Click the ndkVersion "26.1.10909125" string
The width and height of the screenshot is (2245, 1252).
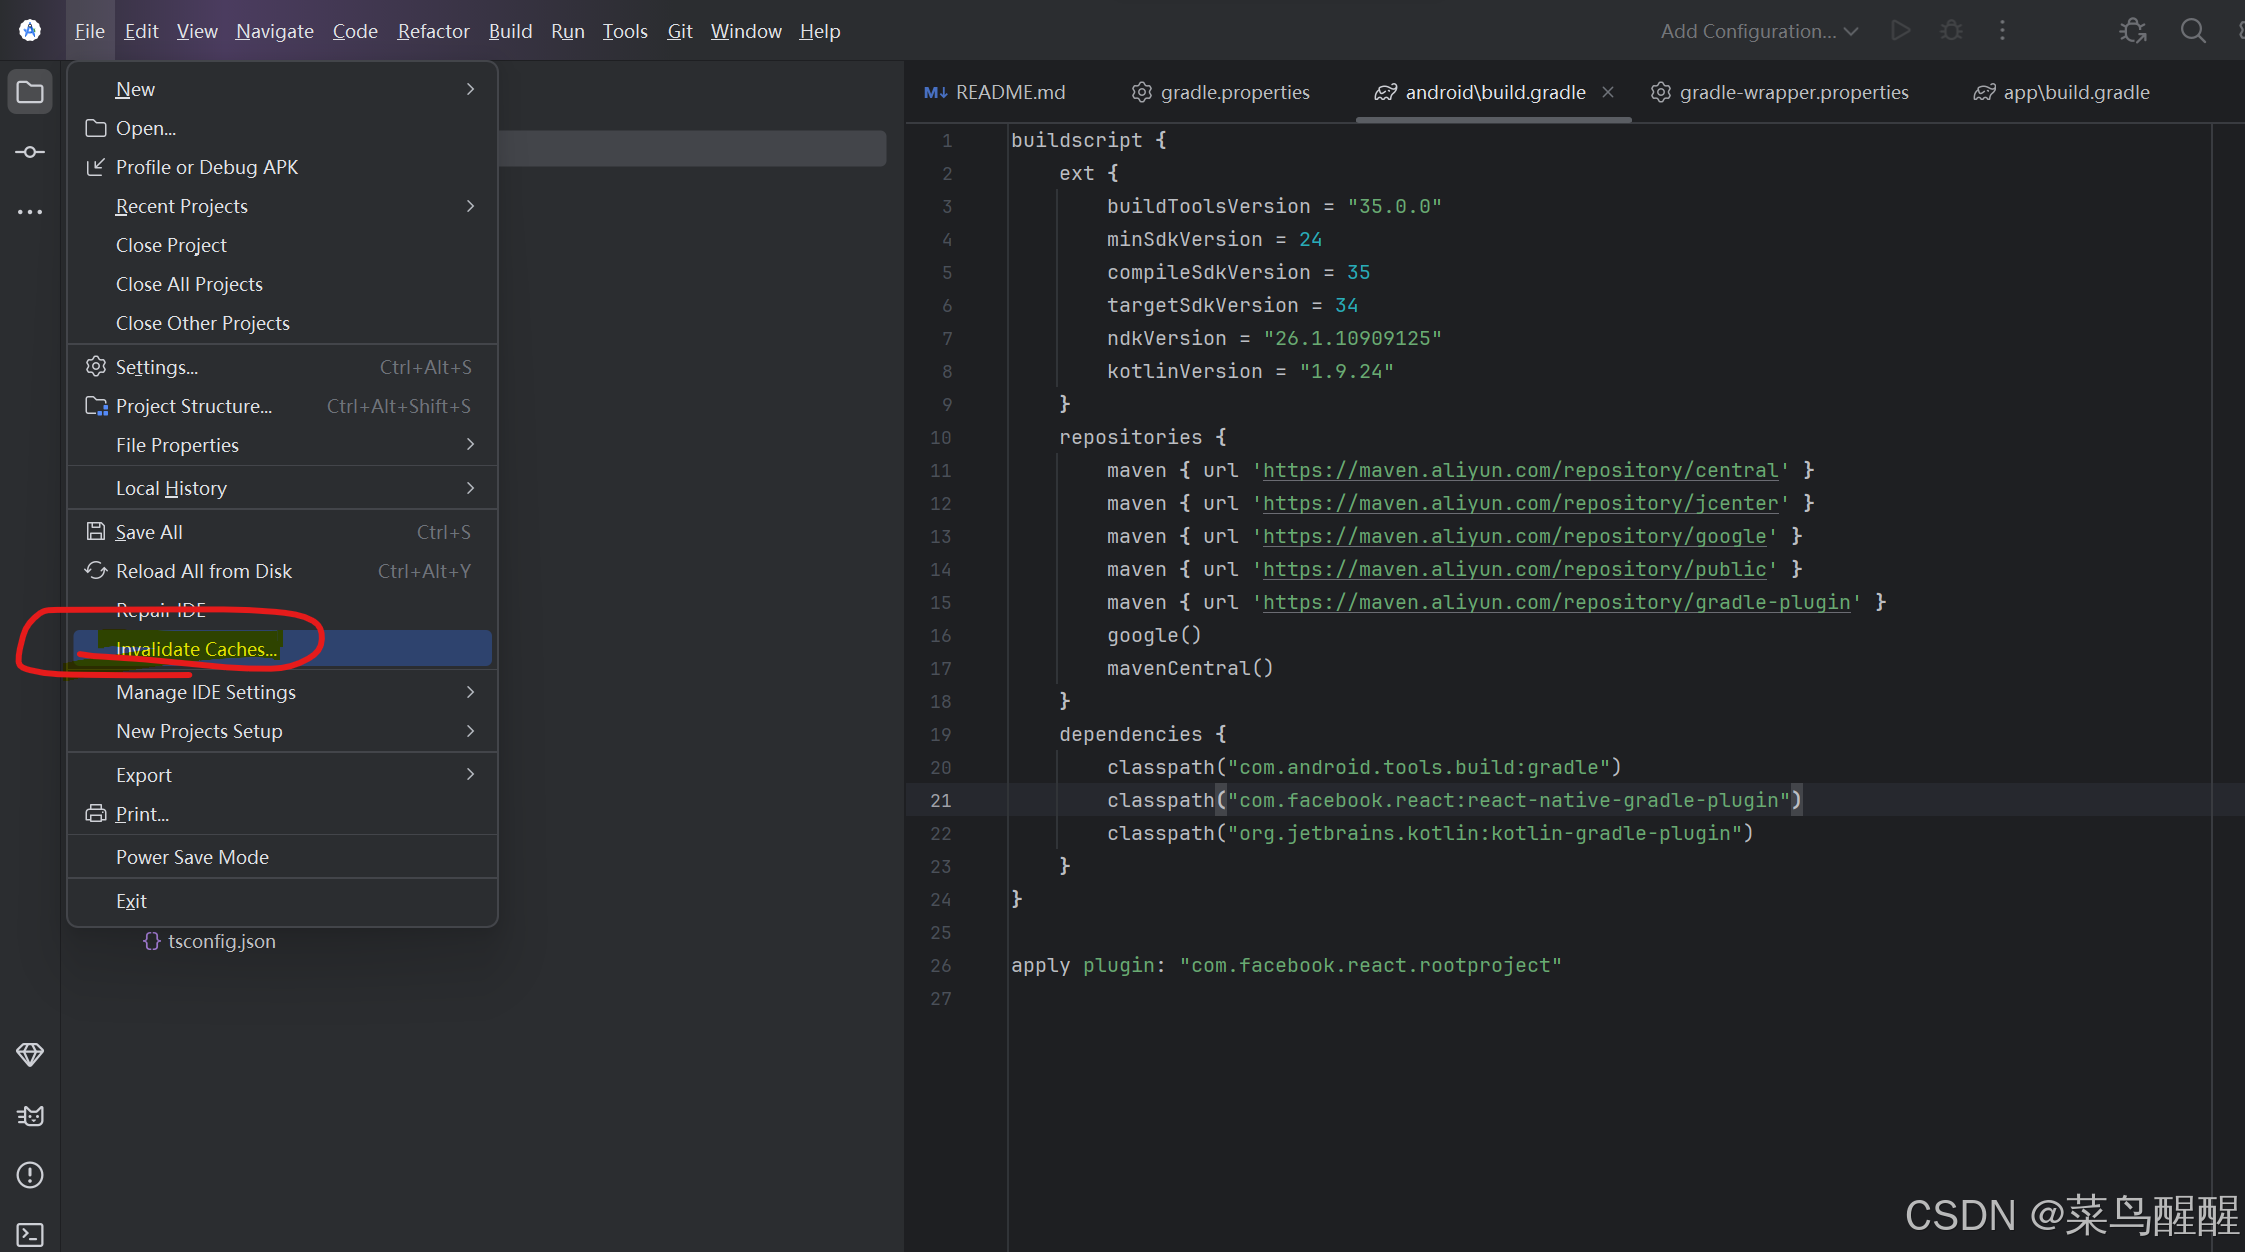1352,338
